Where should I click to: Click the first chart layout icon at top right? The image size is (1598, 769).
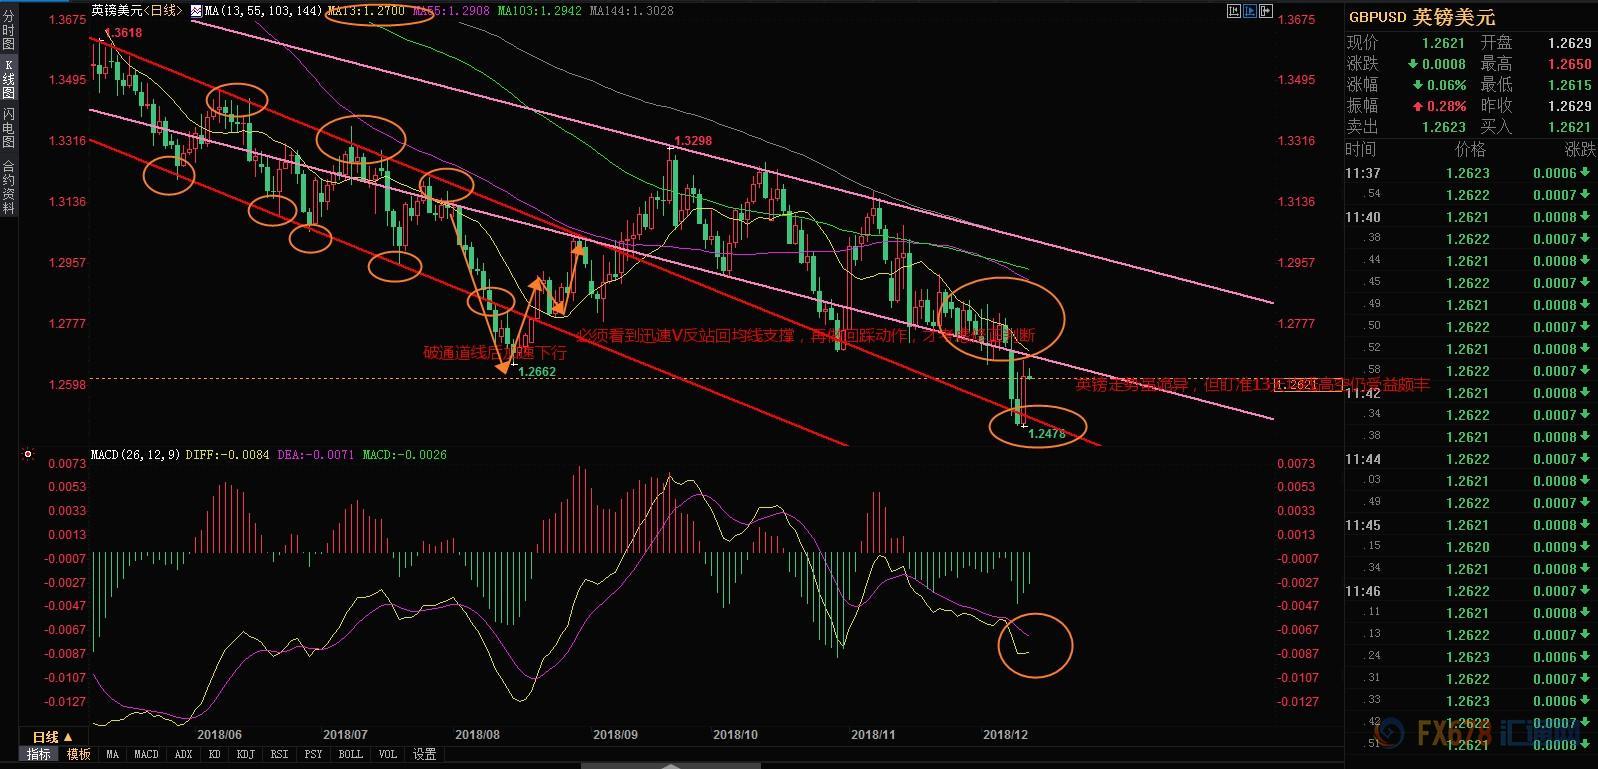(1234, 11)
